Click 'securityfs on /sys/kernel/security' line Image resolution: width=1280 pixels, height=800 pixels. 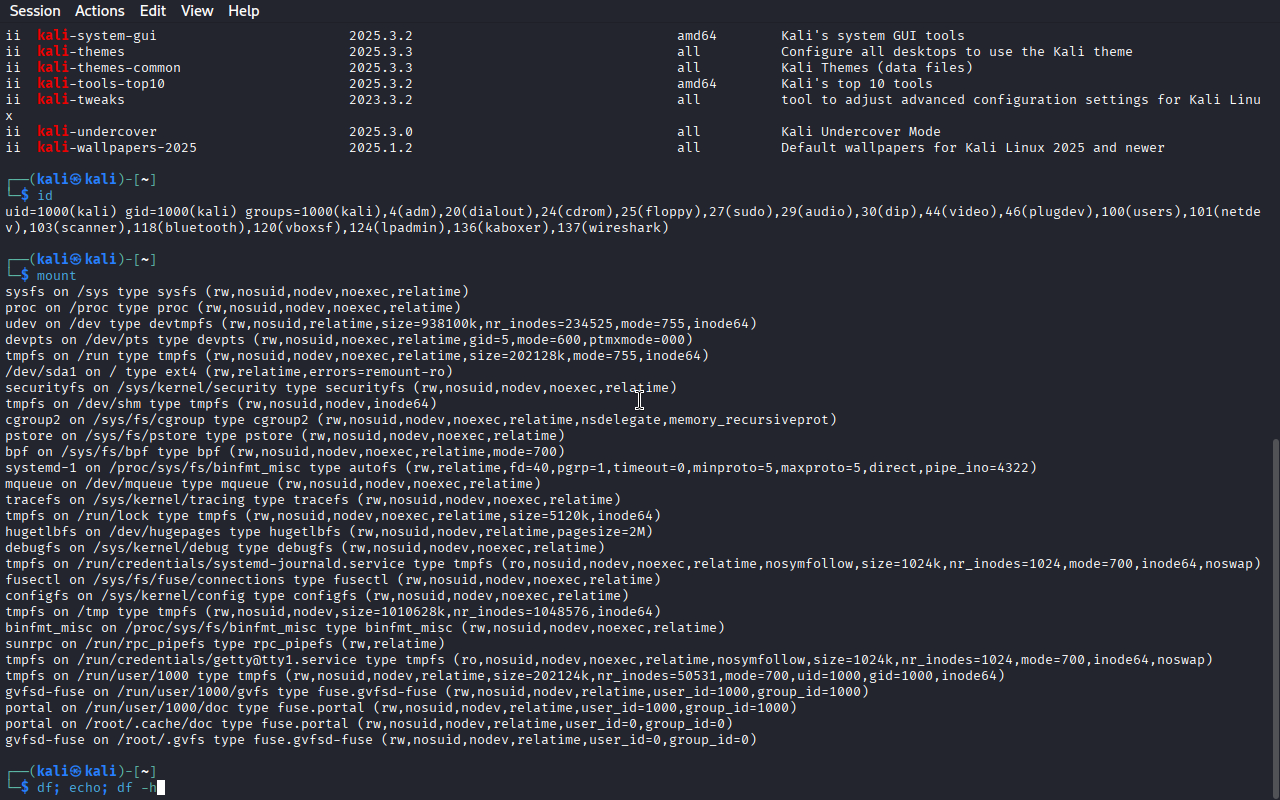tap(341, 388)
